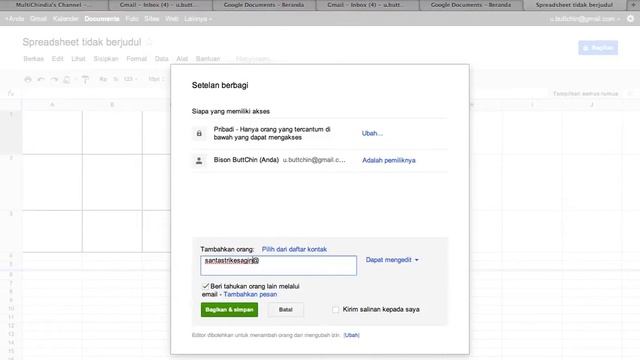Click the undo arrow icon
The width and height of the screenshot is (640, 360).
click(40, 79)
